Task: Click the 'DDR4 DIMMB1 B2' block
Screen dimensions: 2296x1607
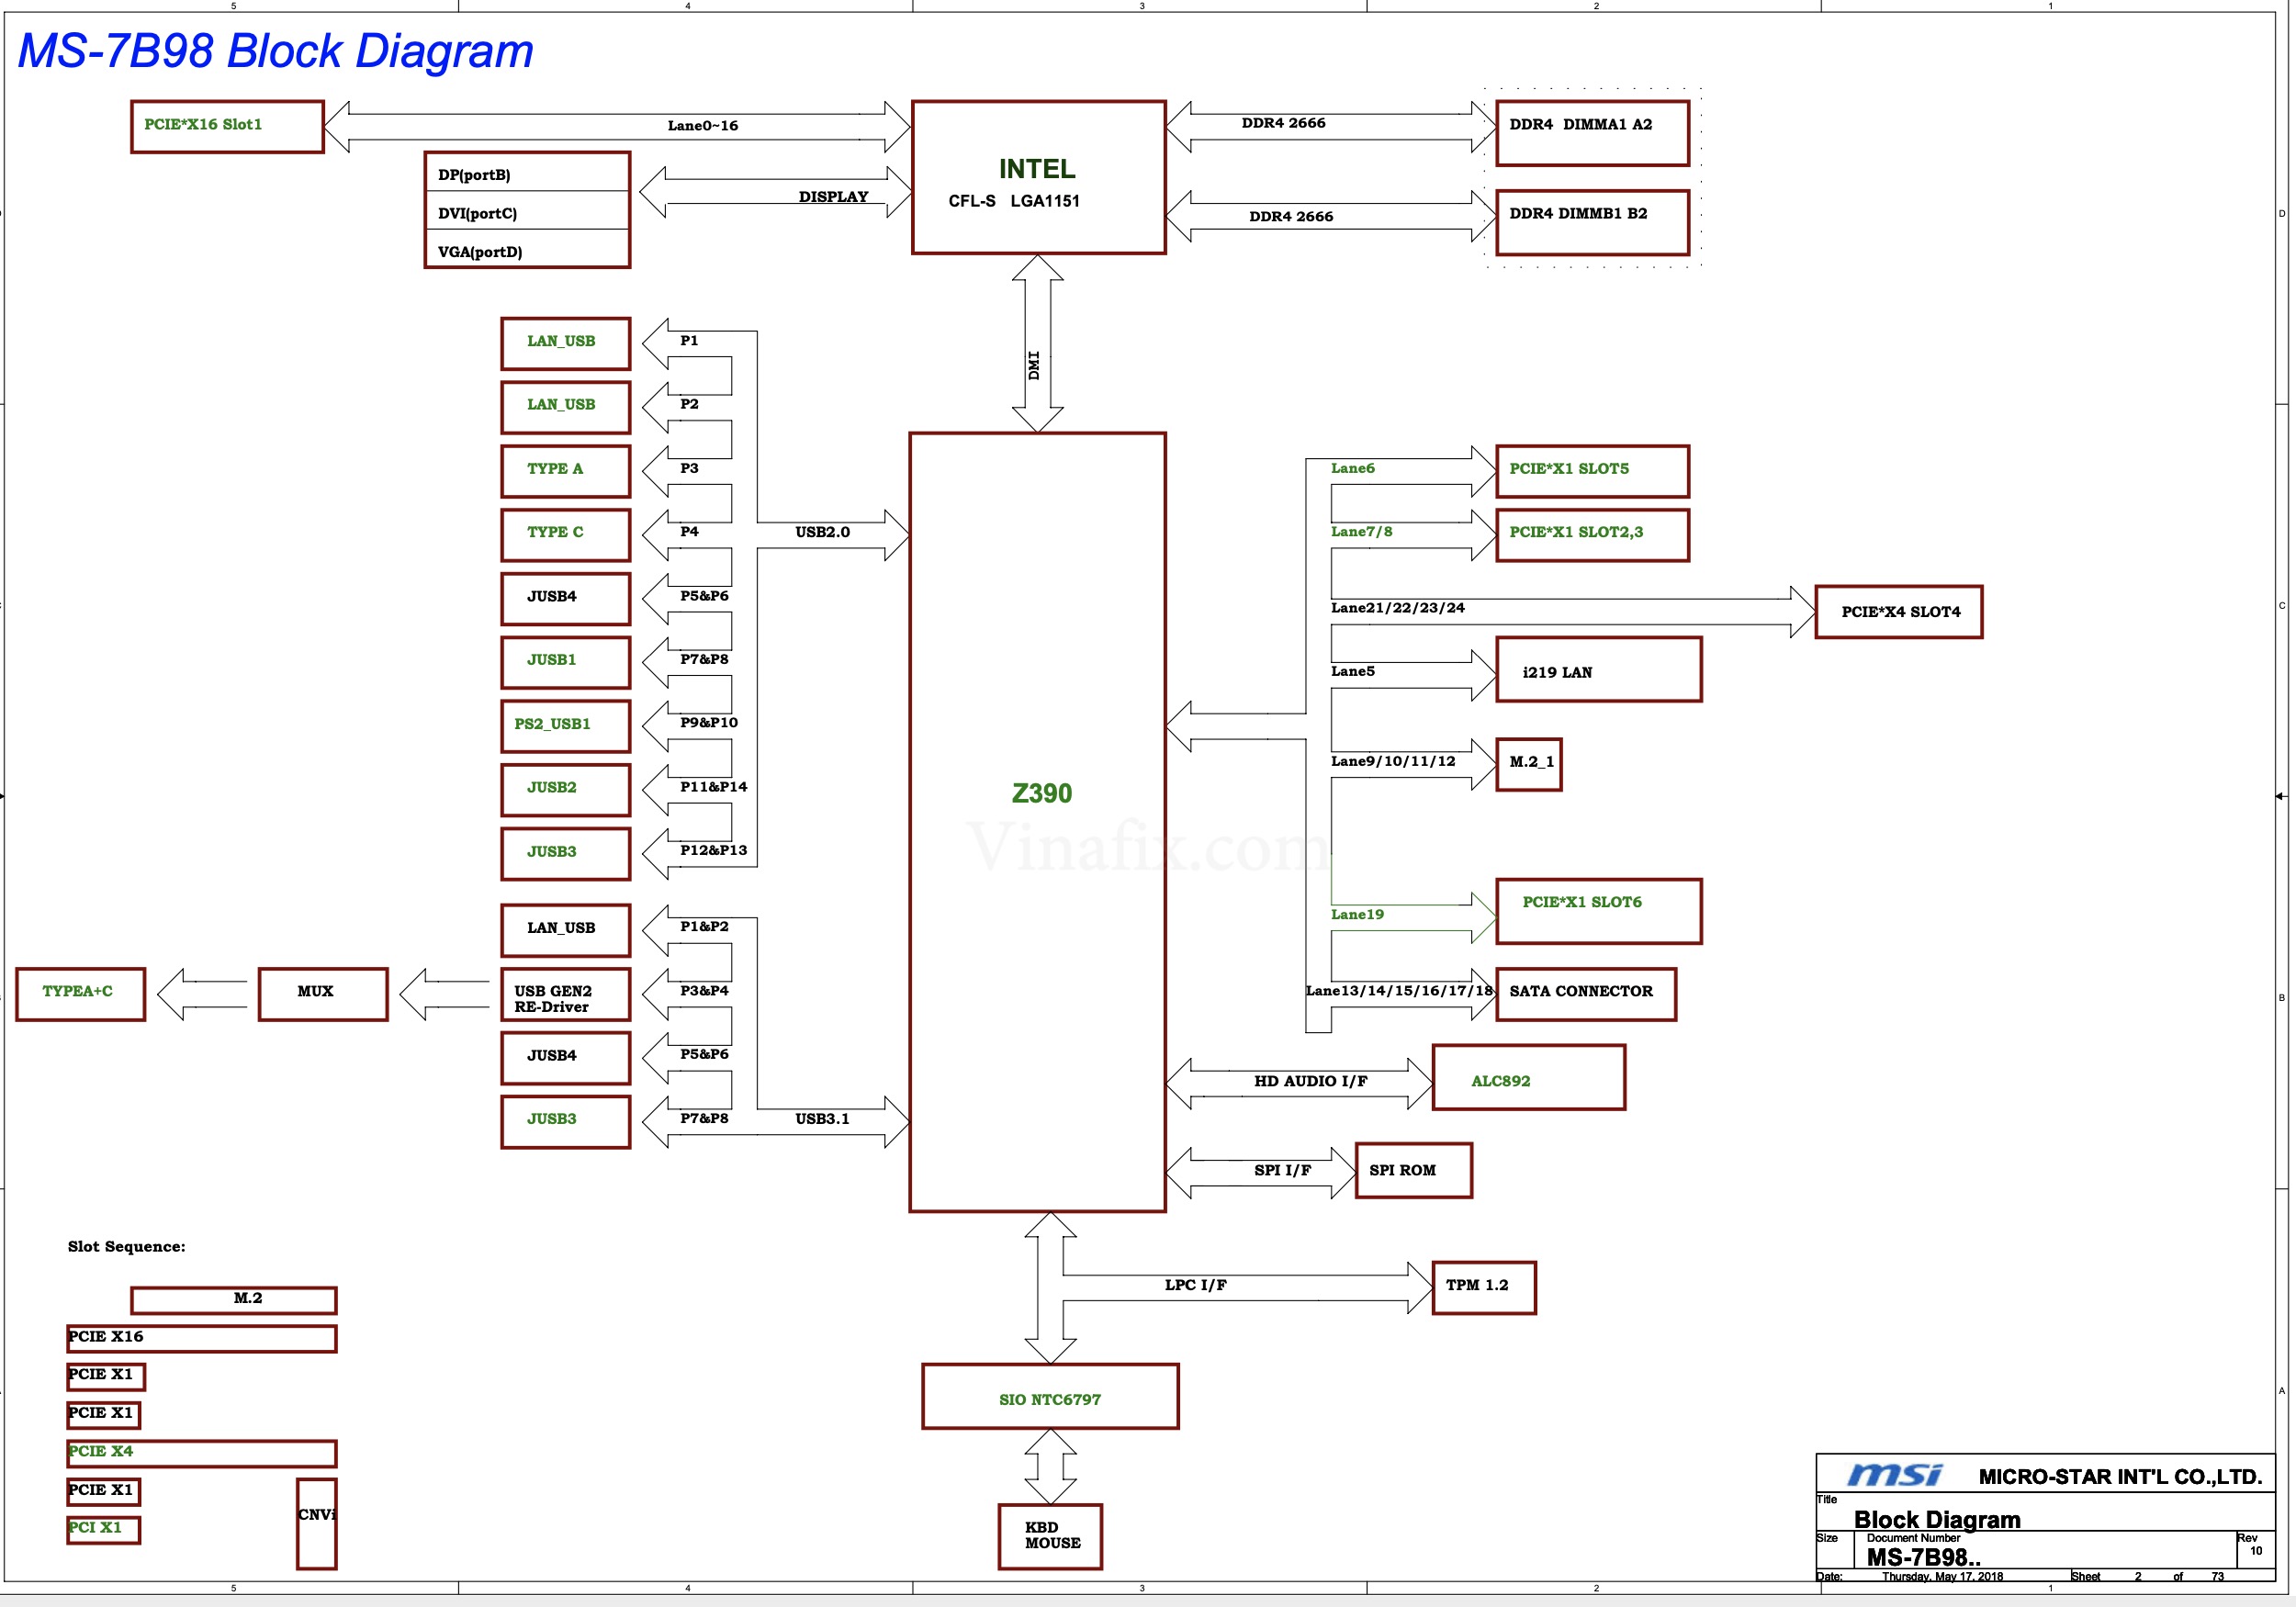Action: [x=1592, y=222]
